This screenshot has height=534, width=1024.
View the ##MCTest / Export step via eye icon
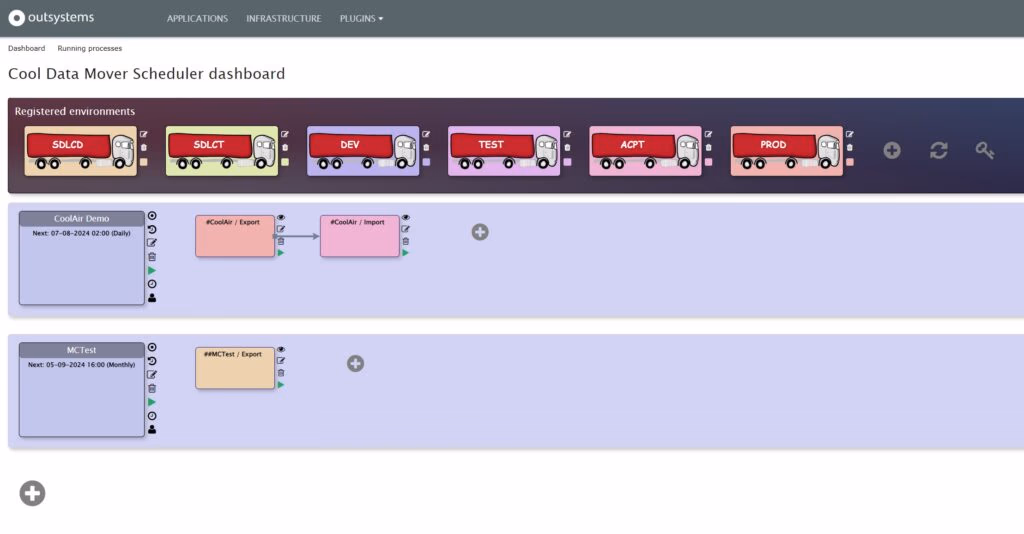point(281,349)
